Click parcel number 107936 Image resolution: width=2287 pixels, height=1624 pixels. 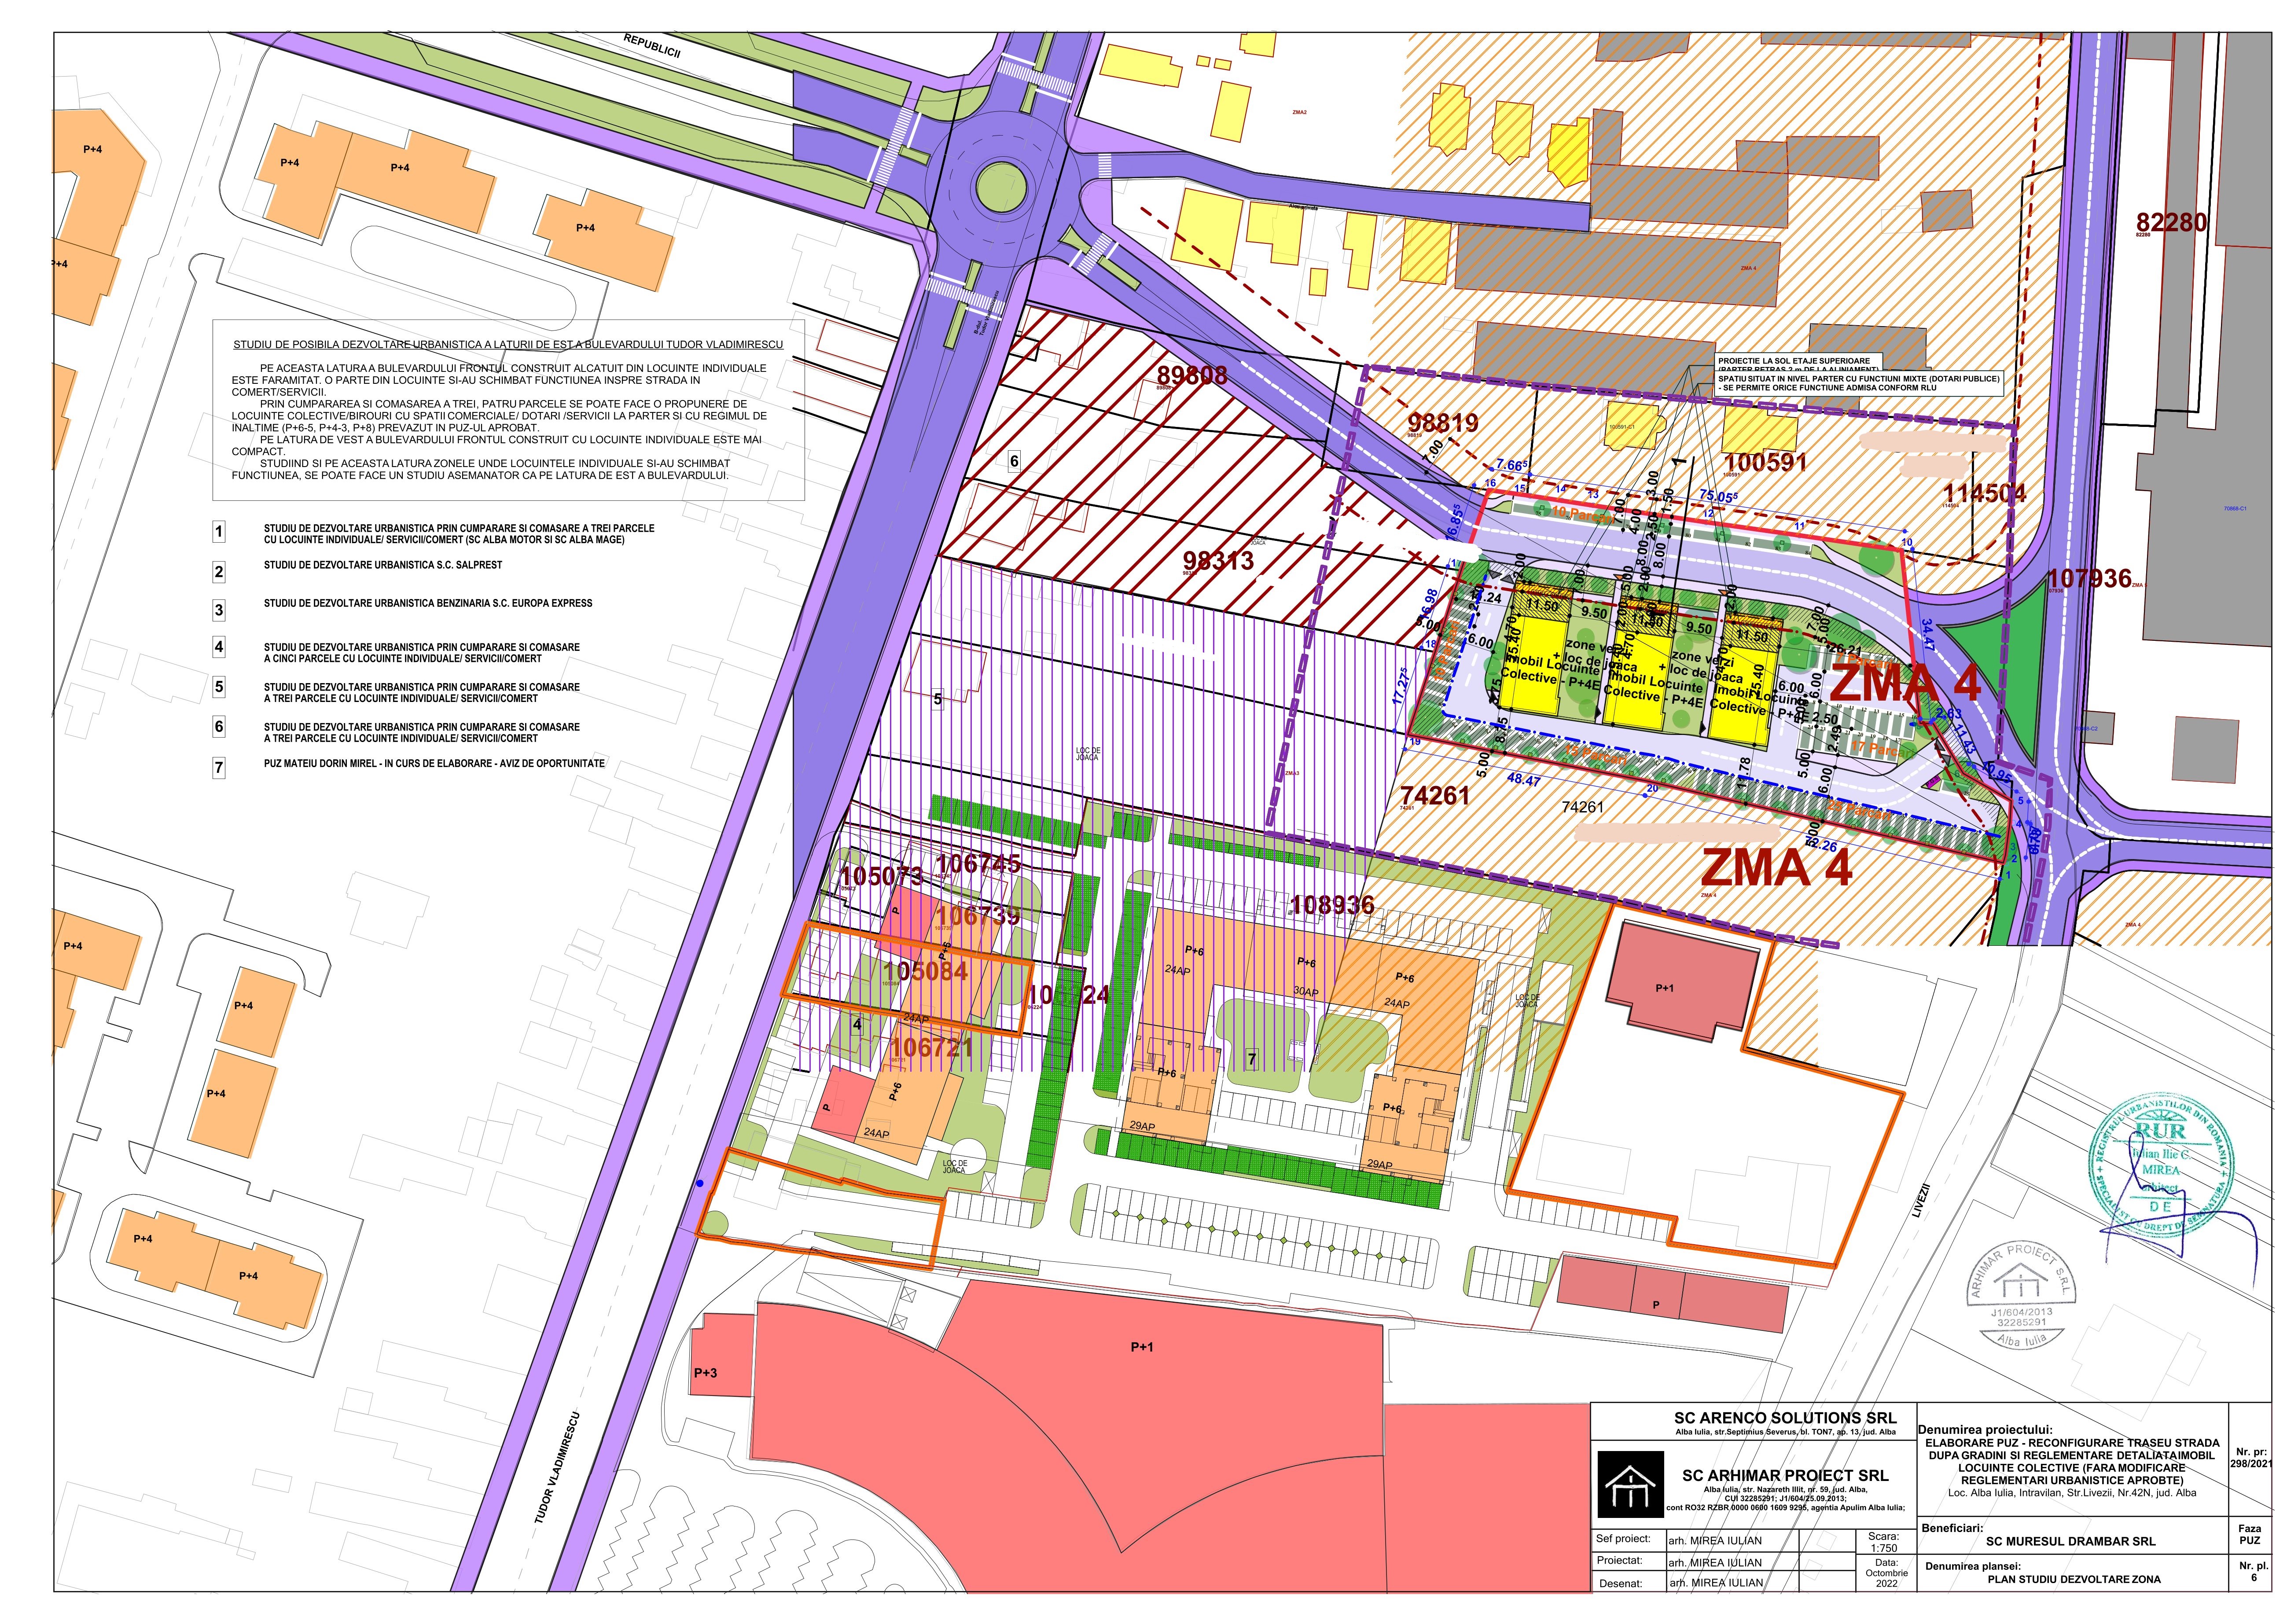click(2089, 578)
